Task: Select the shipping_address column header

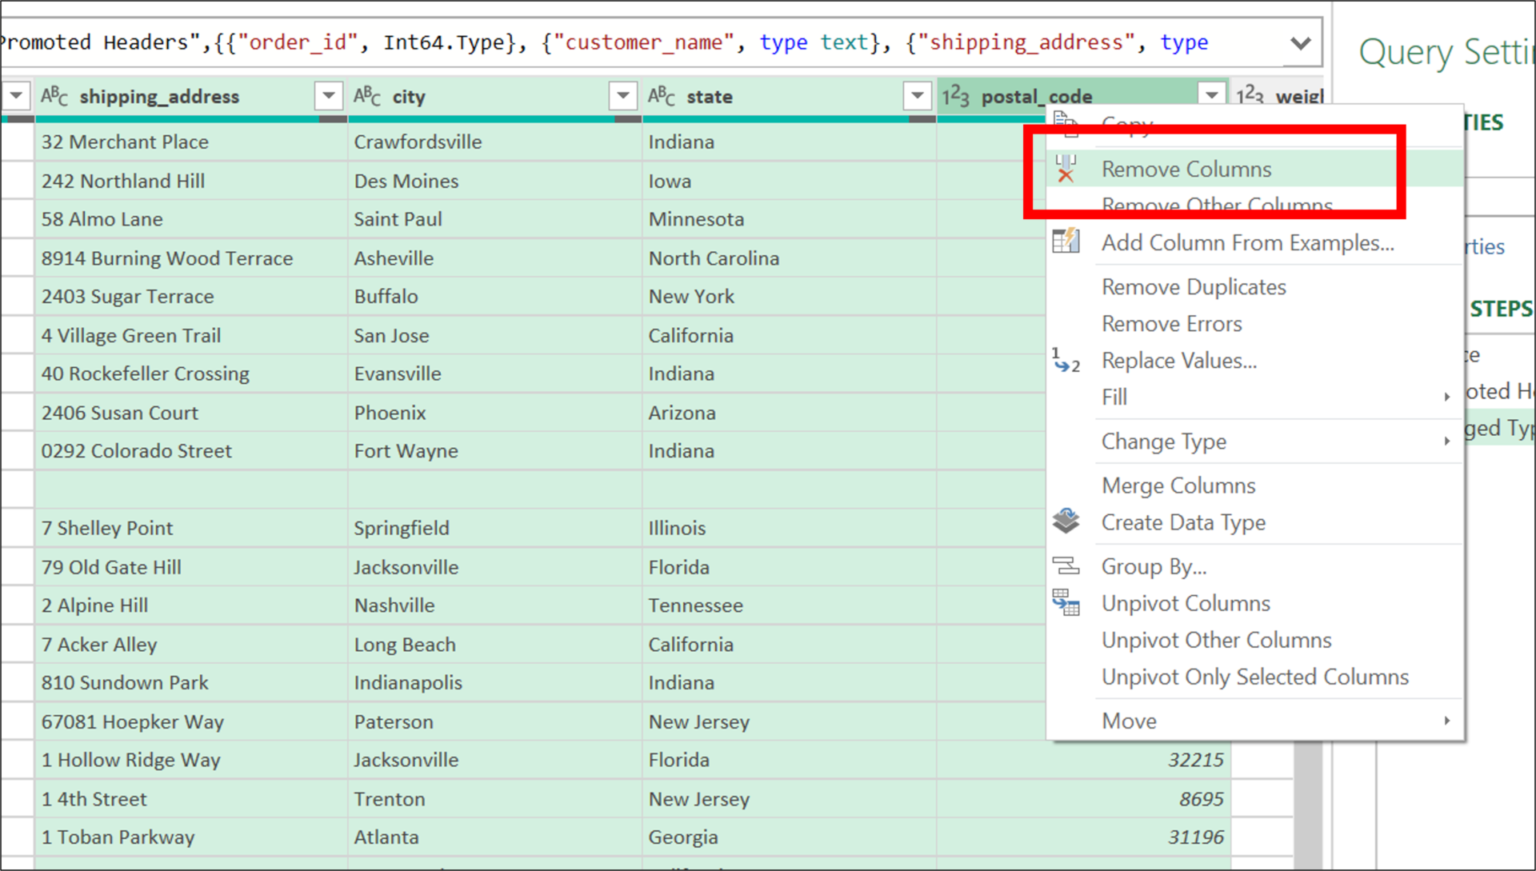Action: coord(191,96)
